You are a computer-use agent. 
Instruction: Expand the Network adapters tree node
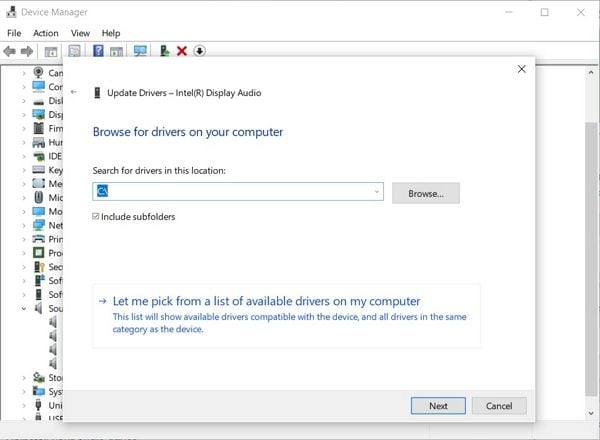(23, 225)
